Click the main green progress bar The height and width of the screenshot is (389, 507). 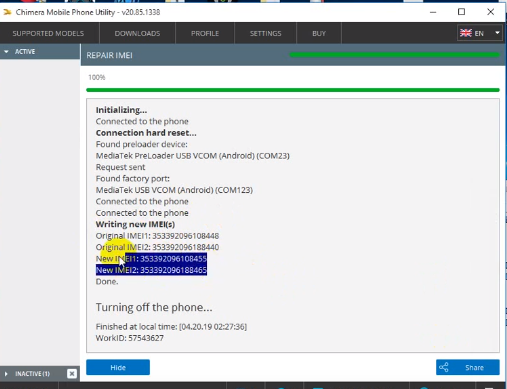point(293,90)
